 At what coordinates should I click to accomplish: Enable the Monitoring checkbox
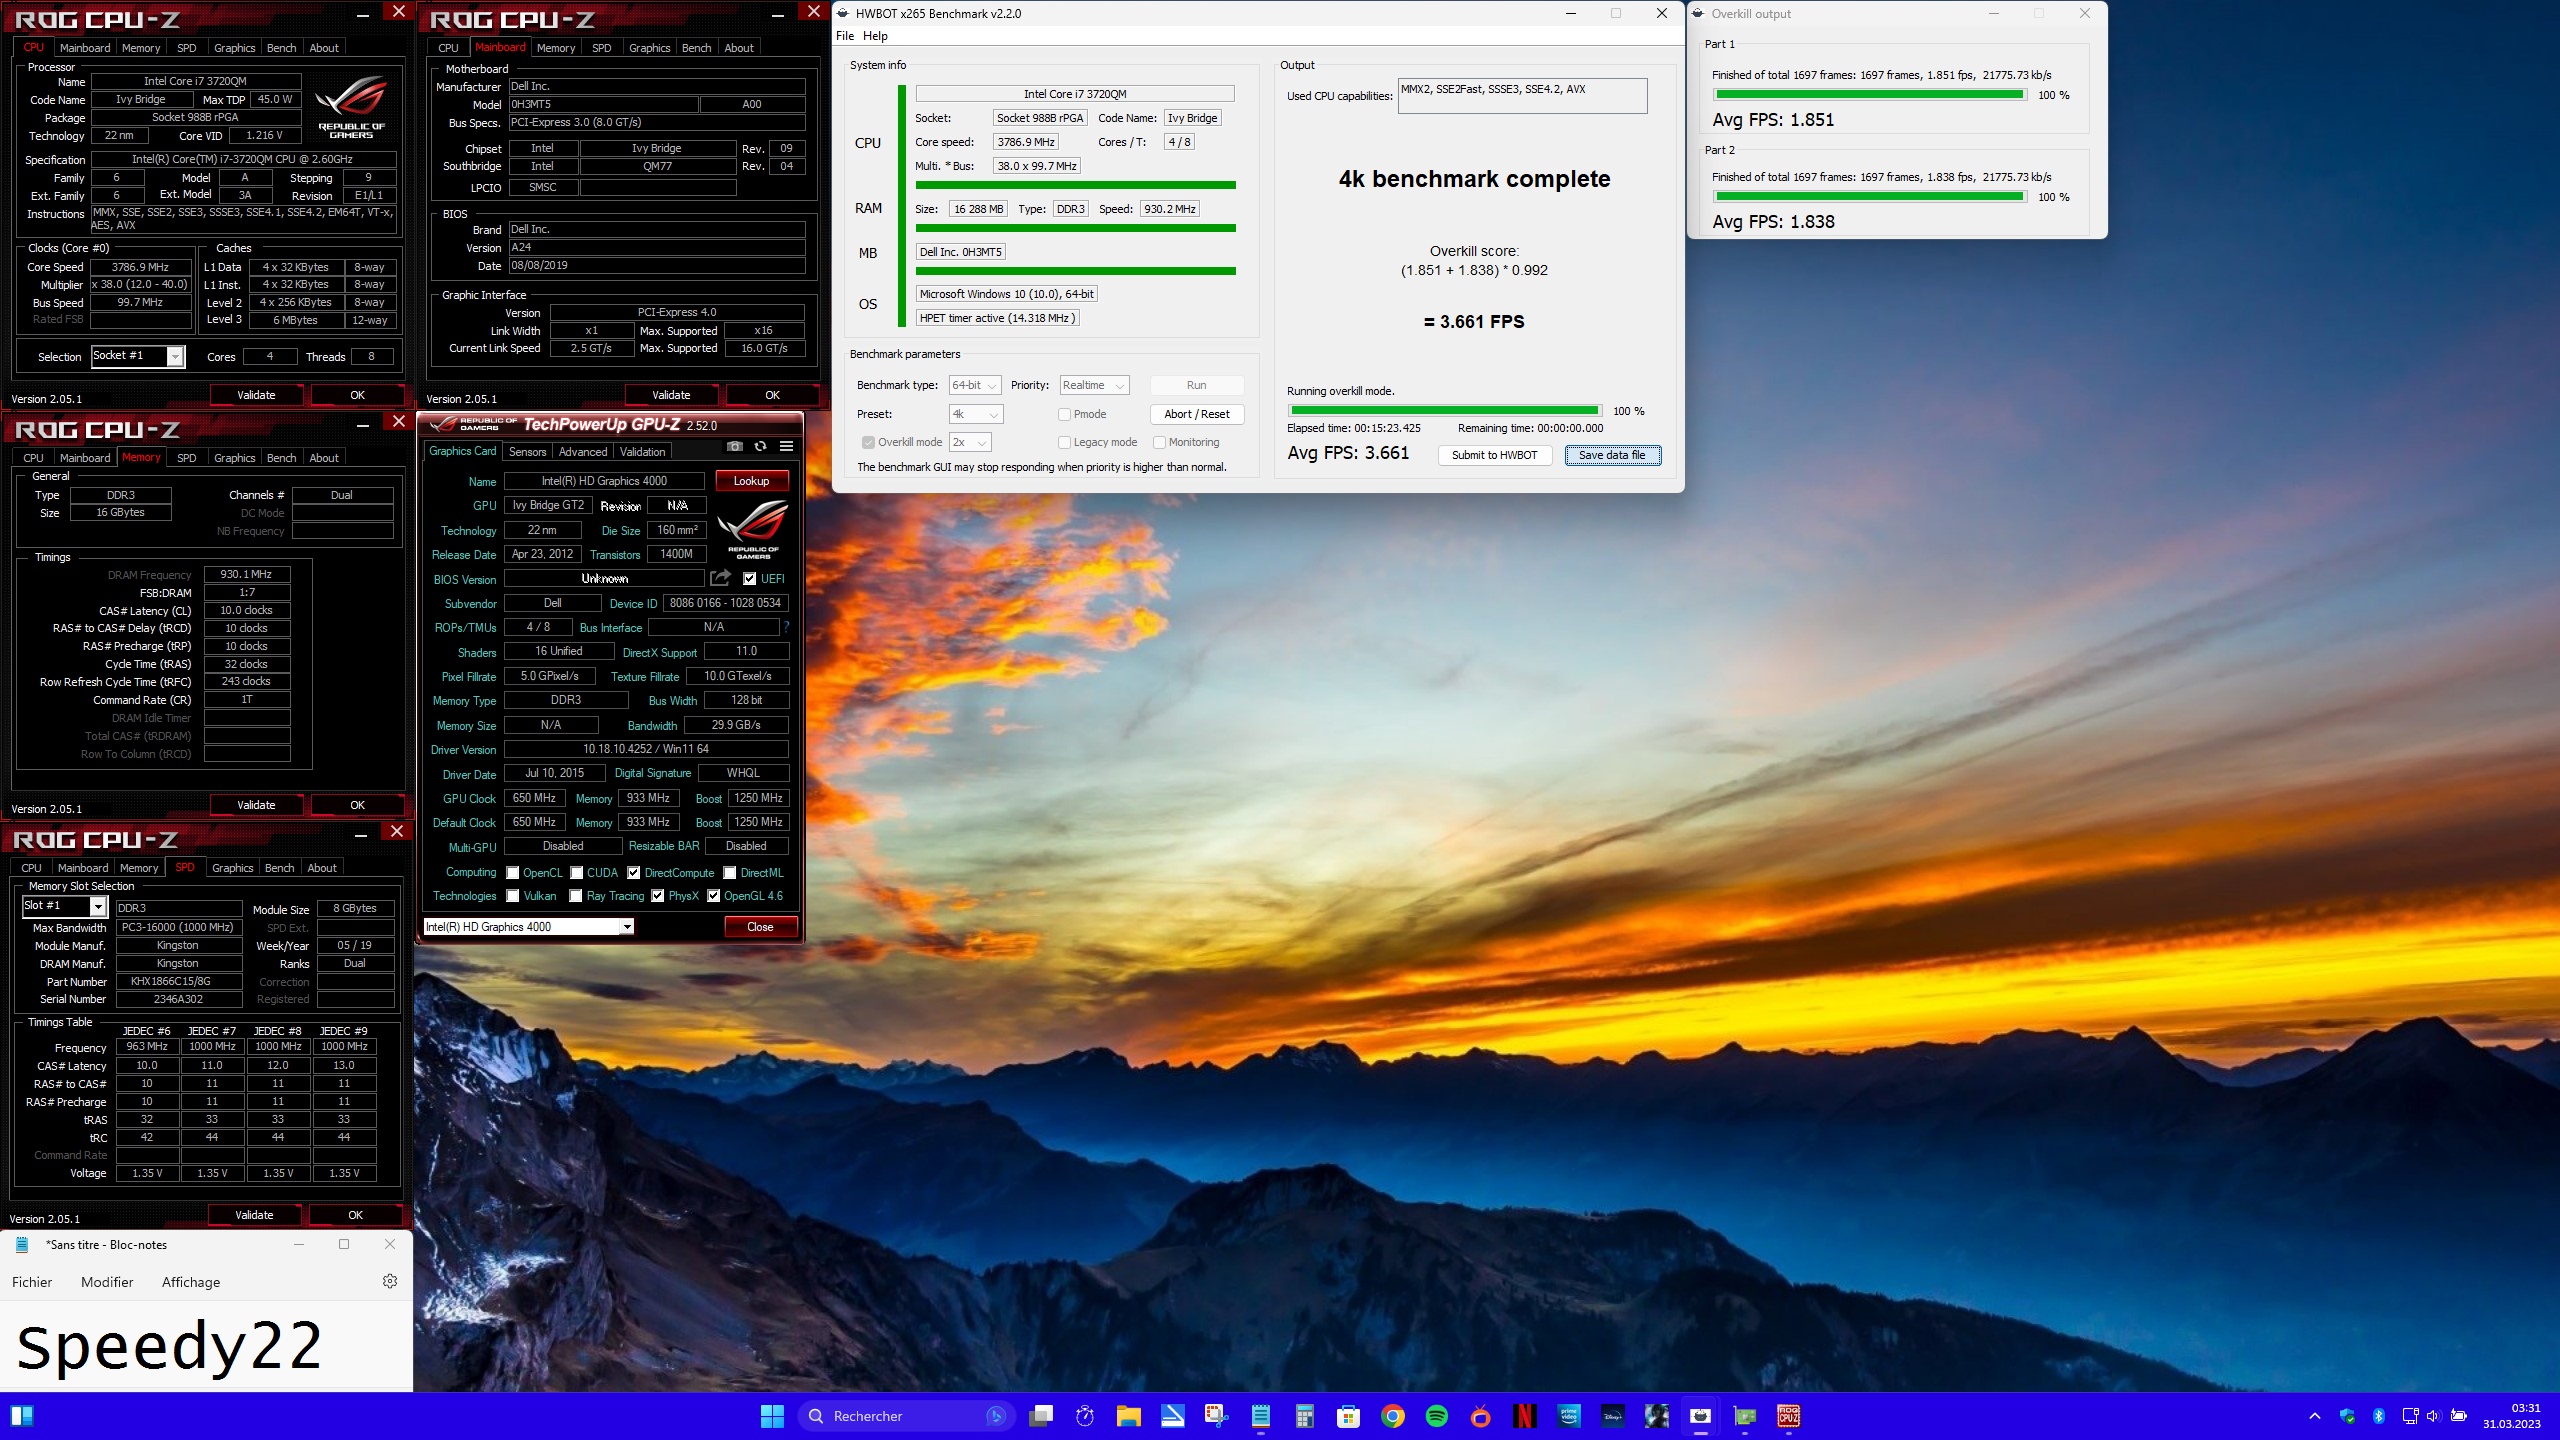1160,442
